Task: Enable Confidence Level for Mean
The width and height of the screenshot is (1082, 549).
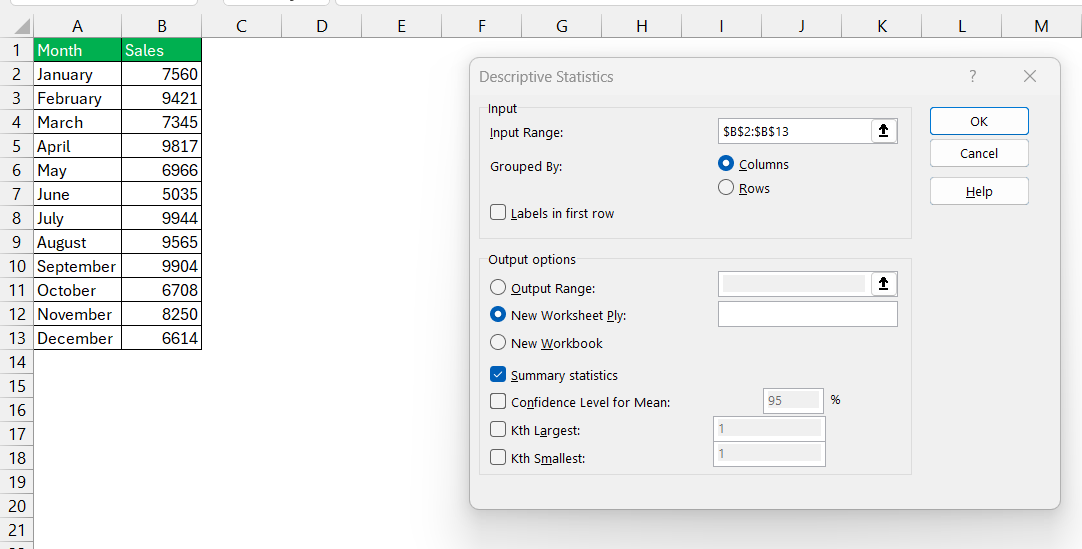Action: pyautogui.click(x=498, y=401)
